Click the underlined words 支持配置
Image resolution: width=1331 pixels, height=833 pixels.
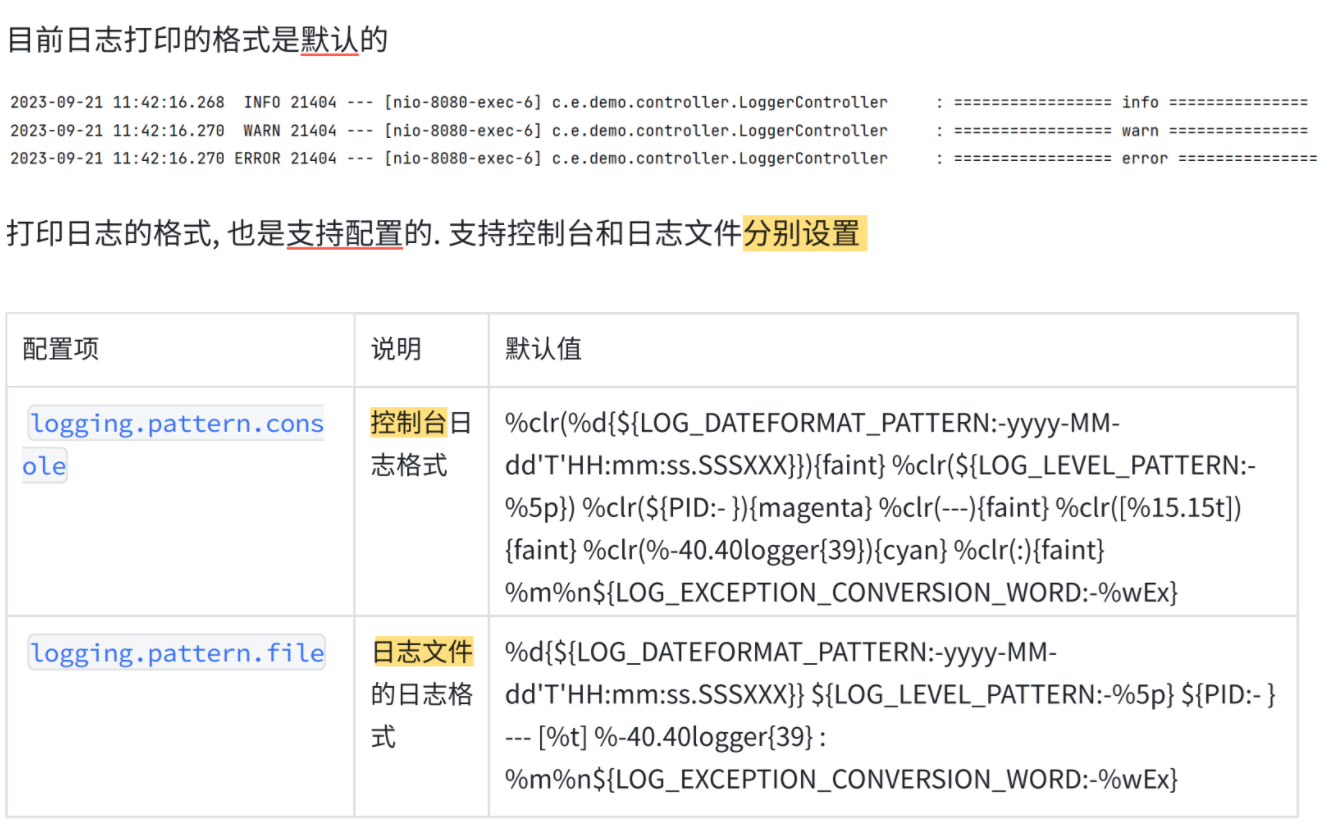tap(344, 234)
